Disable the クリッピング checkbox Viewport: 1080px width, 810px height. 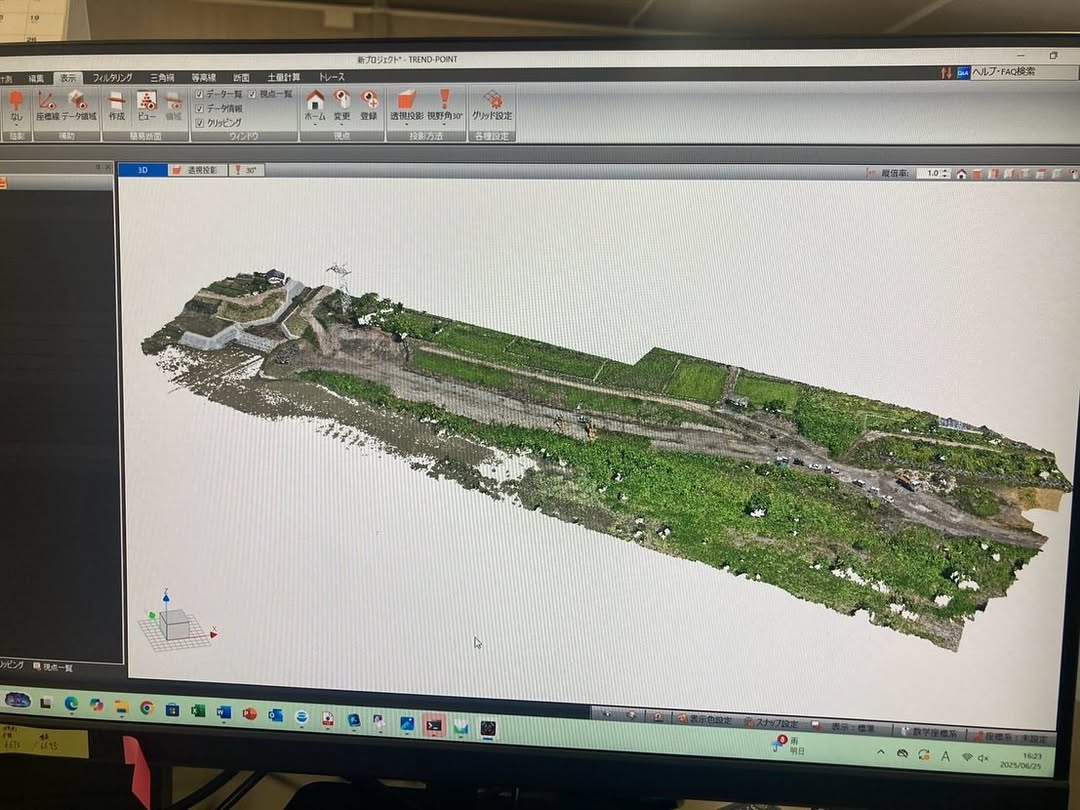click(200, 123)
